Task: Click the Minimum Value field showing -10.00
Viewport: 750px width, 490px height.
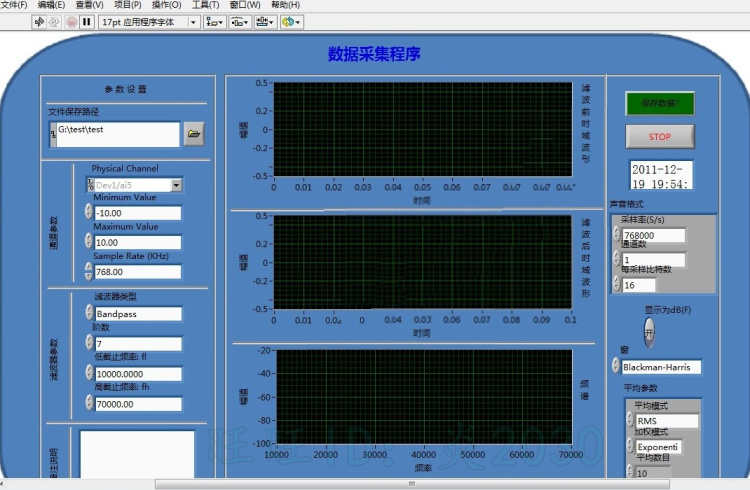Action: pos(138,213)
